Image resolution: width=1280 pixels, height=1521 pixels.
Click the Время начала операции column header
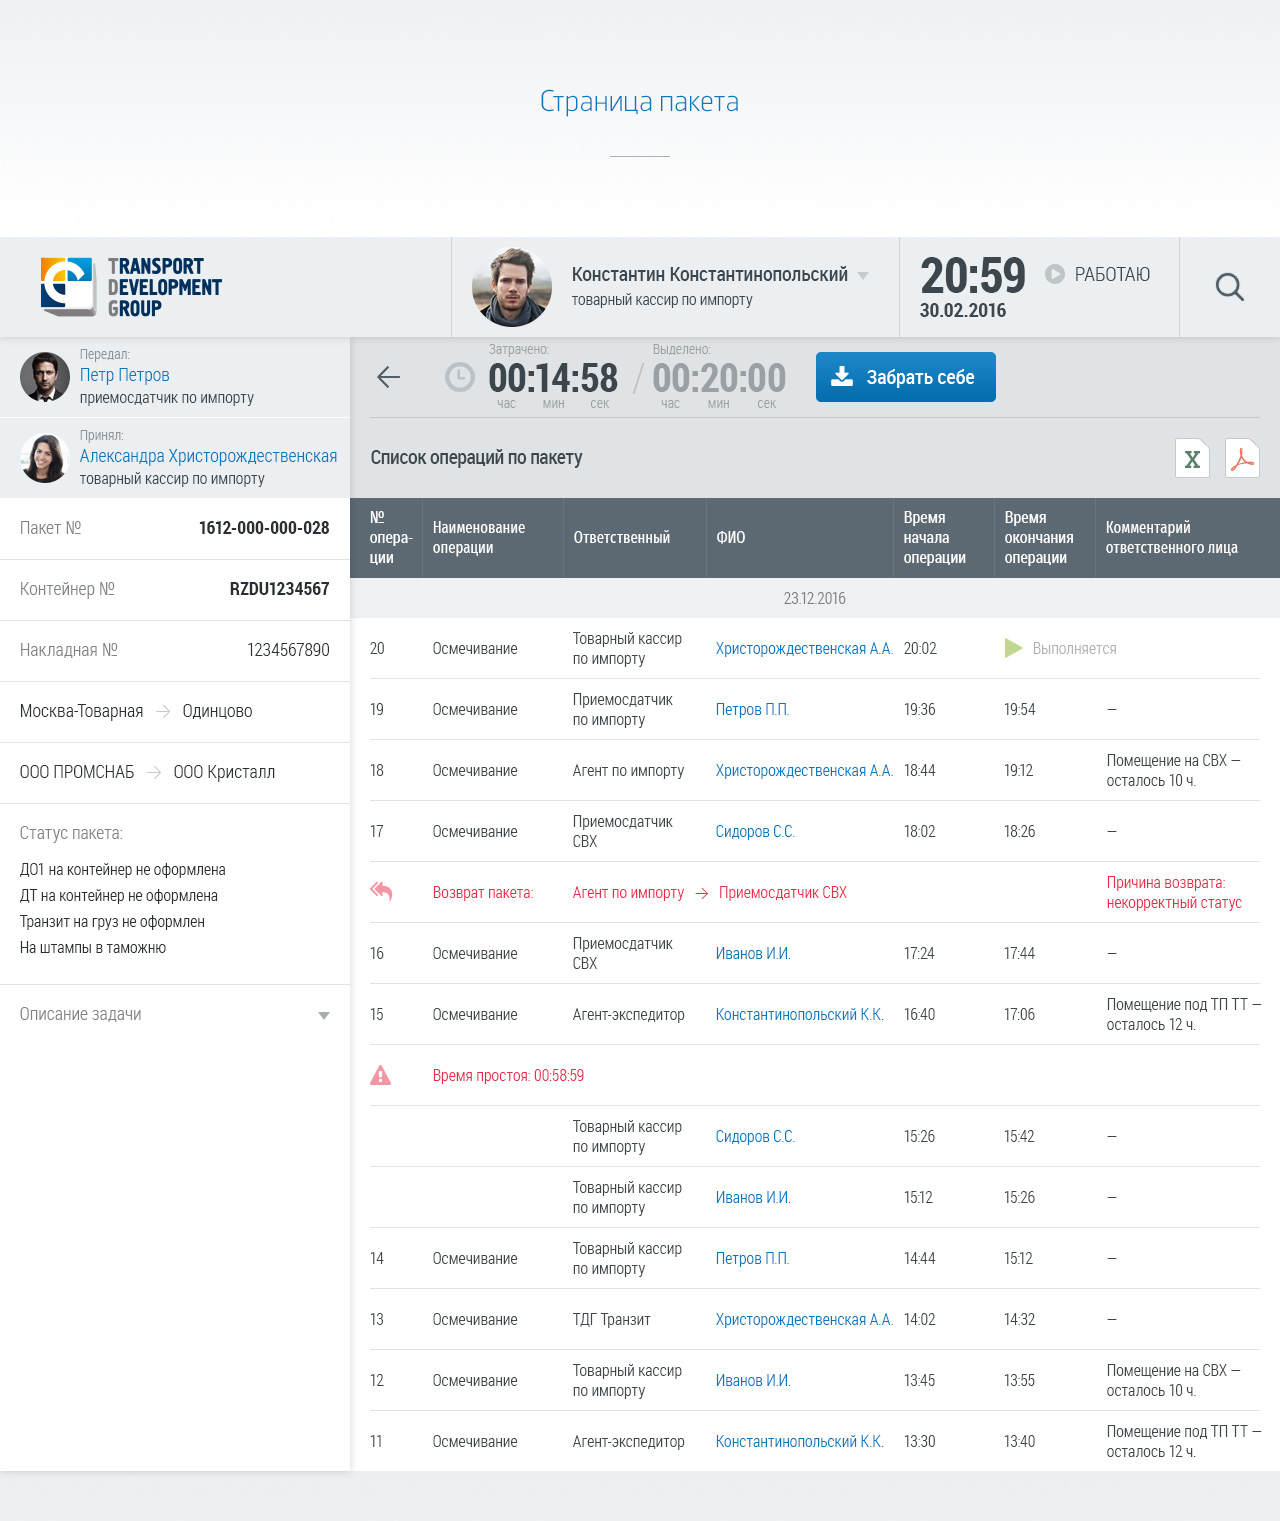click(934, 538)
